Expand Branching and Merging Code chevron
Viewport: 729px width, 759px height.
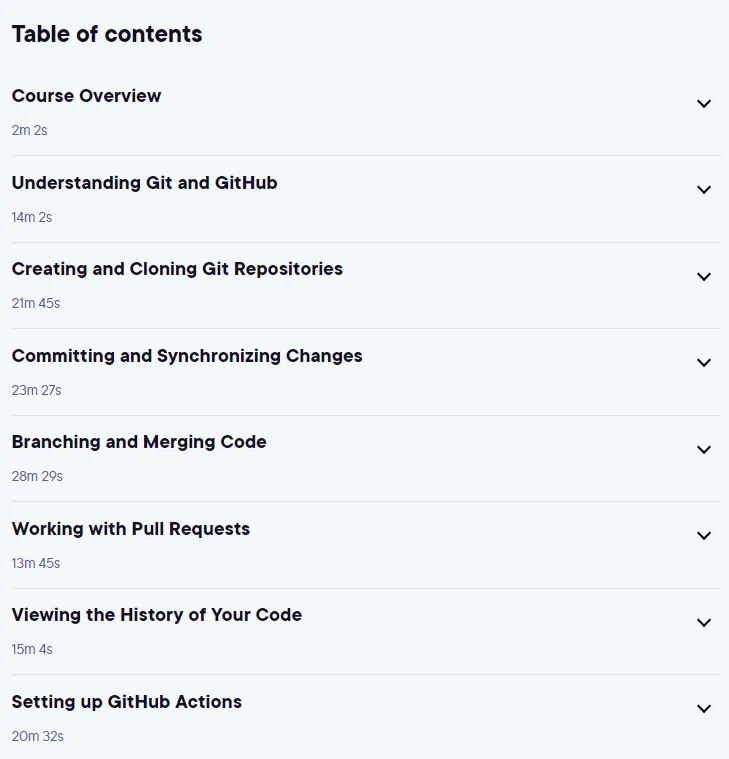703,449
